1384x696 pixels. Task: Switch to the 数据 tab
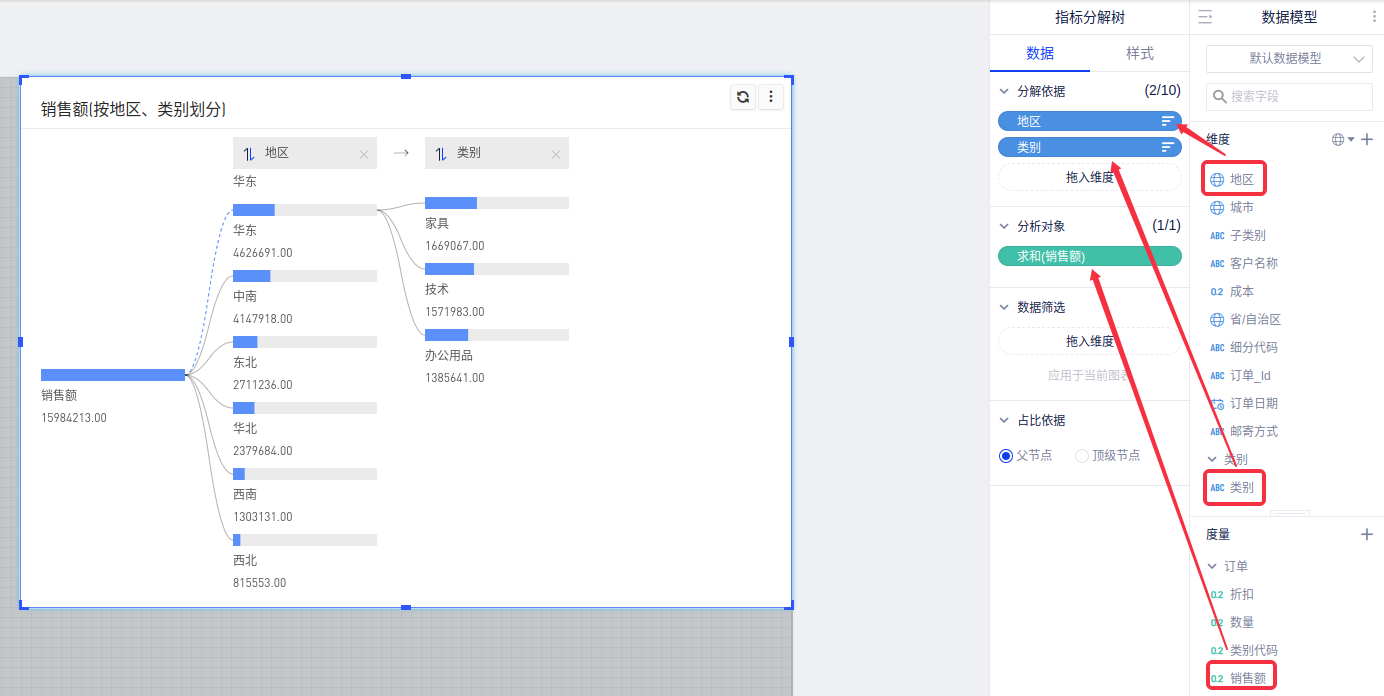(1040, 54)
